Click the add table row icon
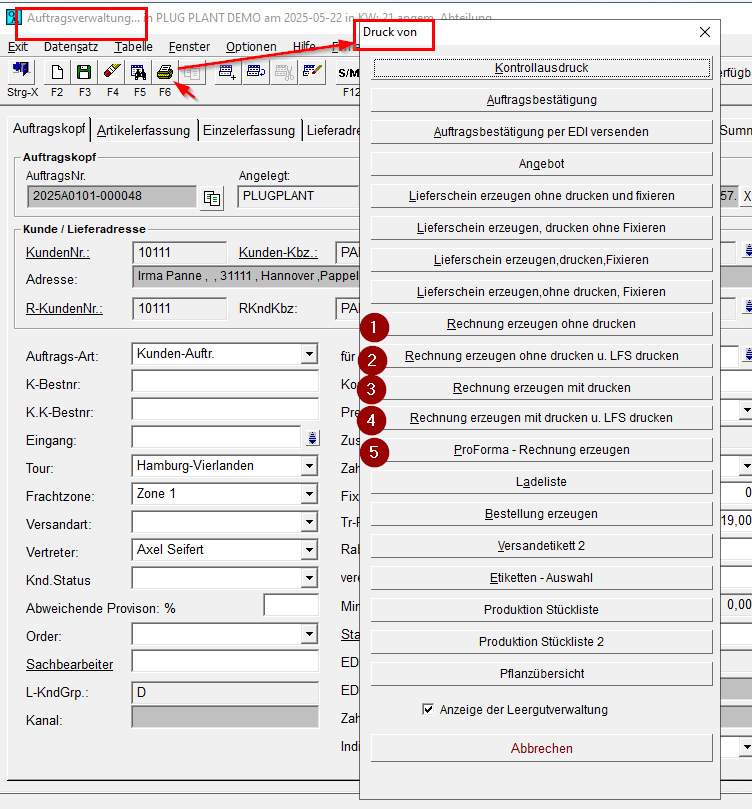The image size is (752, 809). click(227, 72)
